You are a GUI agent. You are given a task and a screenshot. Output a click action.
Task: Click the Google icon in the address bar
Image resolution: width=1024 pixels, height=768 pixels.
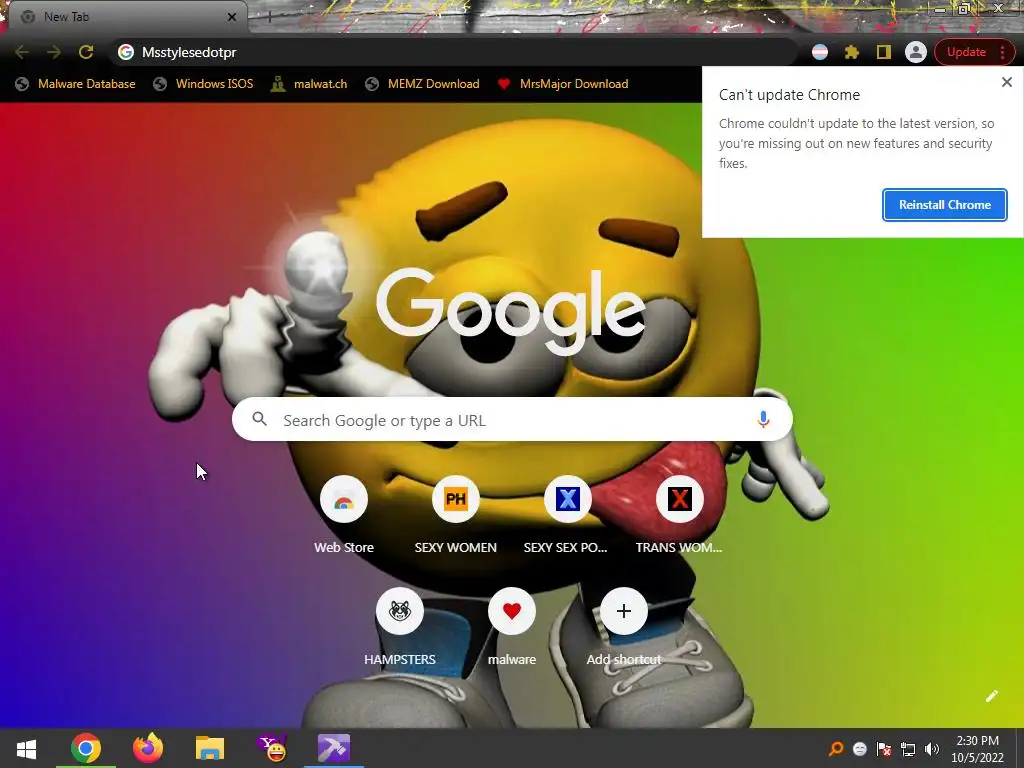(126, 52)
